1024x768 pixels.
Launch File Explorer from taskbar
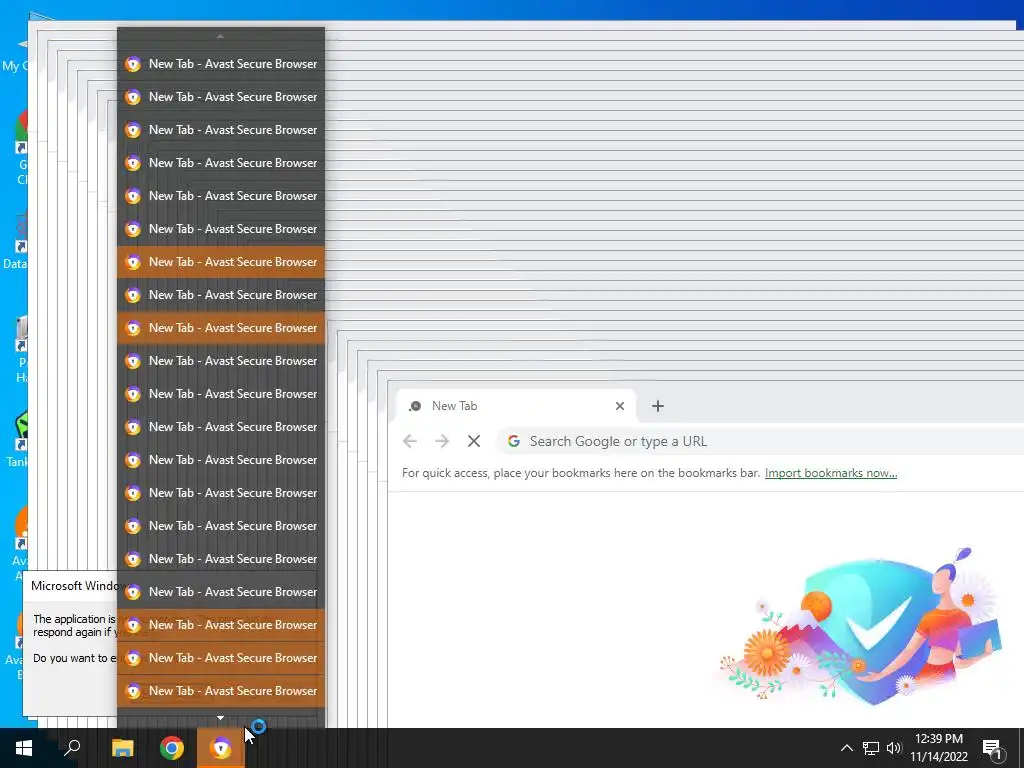click(122, 748)
